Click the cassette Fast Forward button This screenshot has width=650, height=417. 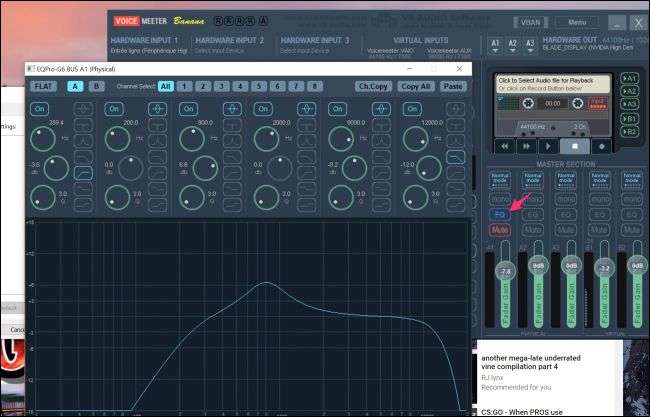(528, 146)
